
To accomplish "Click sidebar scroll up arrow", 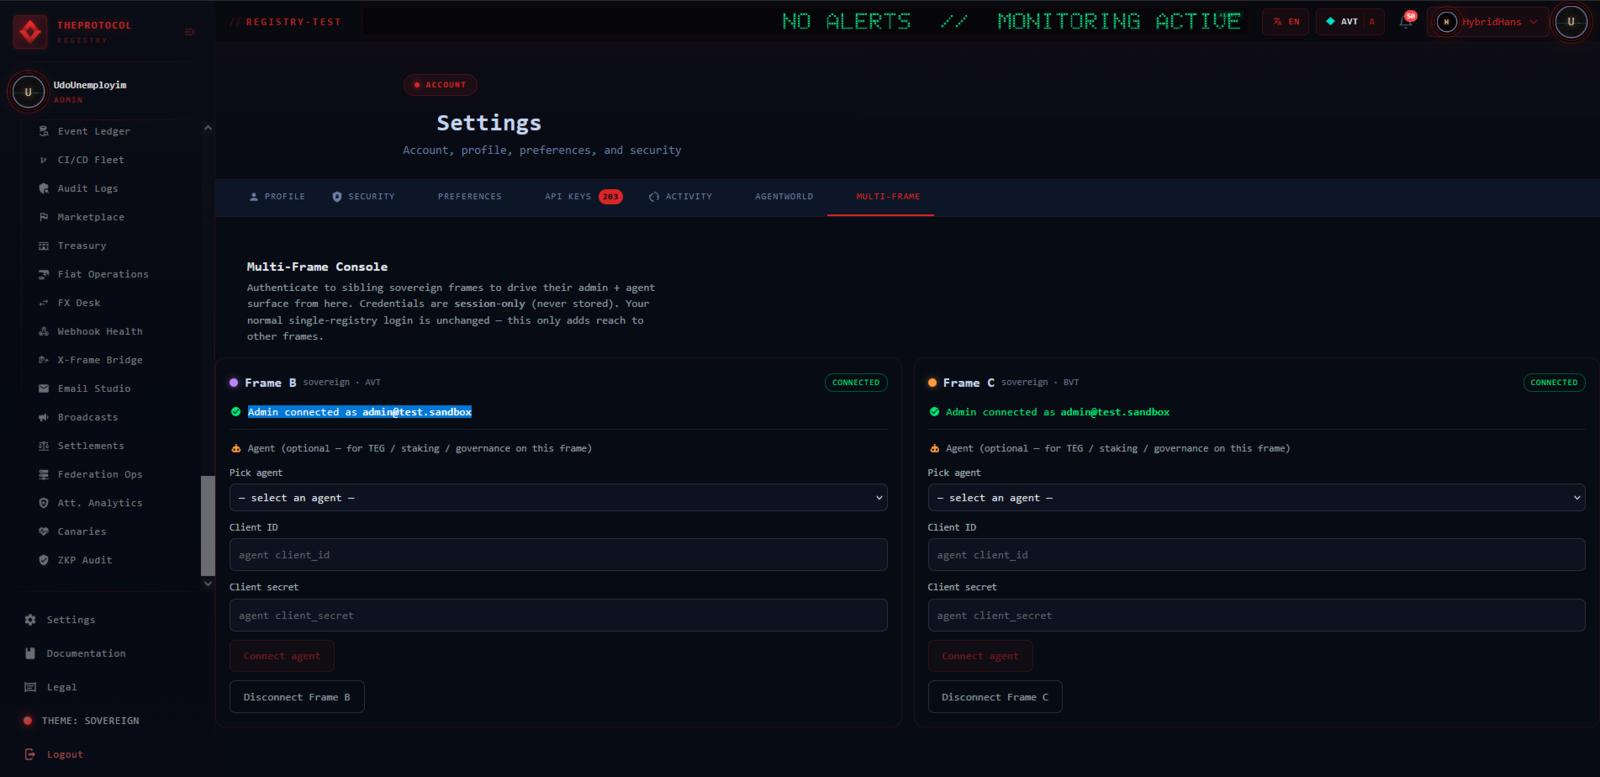I will tap(208, 128).
